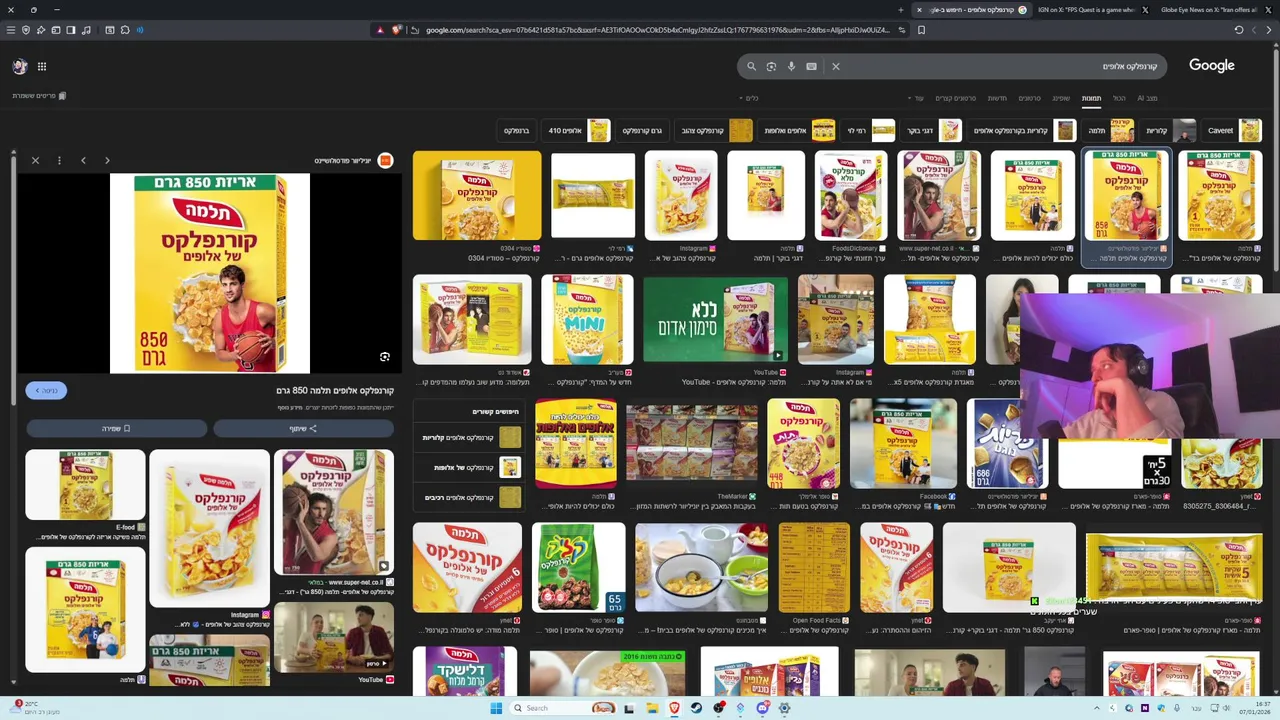Open the music note toolbar icon
Image resolution: width=1280 pixels, height=720 pixels.
tap(86, 30)
